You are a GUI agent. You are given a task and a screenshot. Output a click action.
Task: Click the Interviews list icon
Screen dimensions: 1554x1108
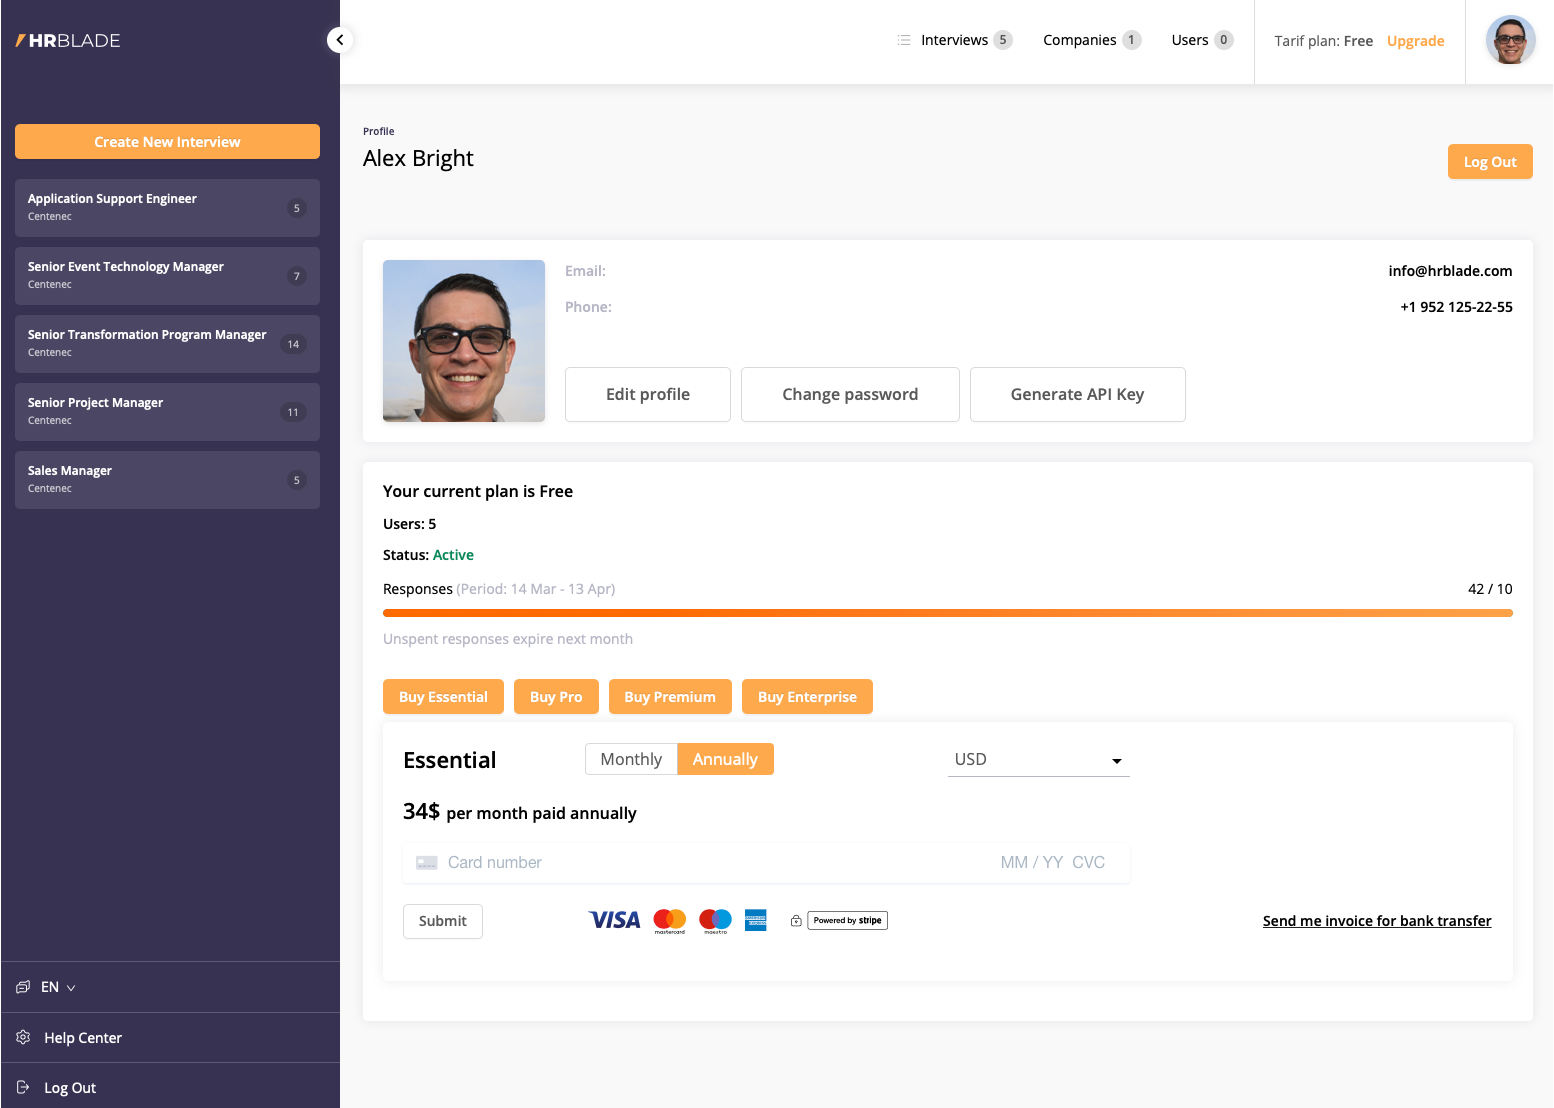tap(904, 40)
